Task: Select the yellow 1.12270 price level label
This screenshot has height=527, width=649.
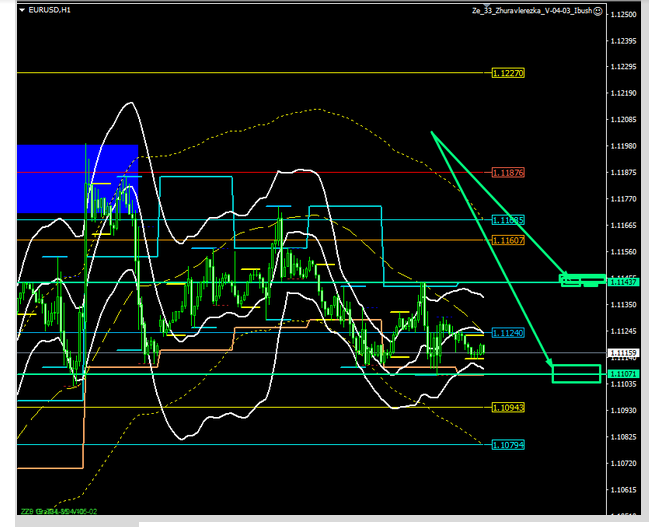Action: click(x=508, y=73)
